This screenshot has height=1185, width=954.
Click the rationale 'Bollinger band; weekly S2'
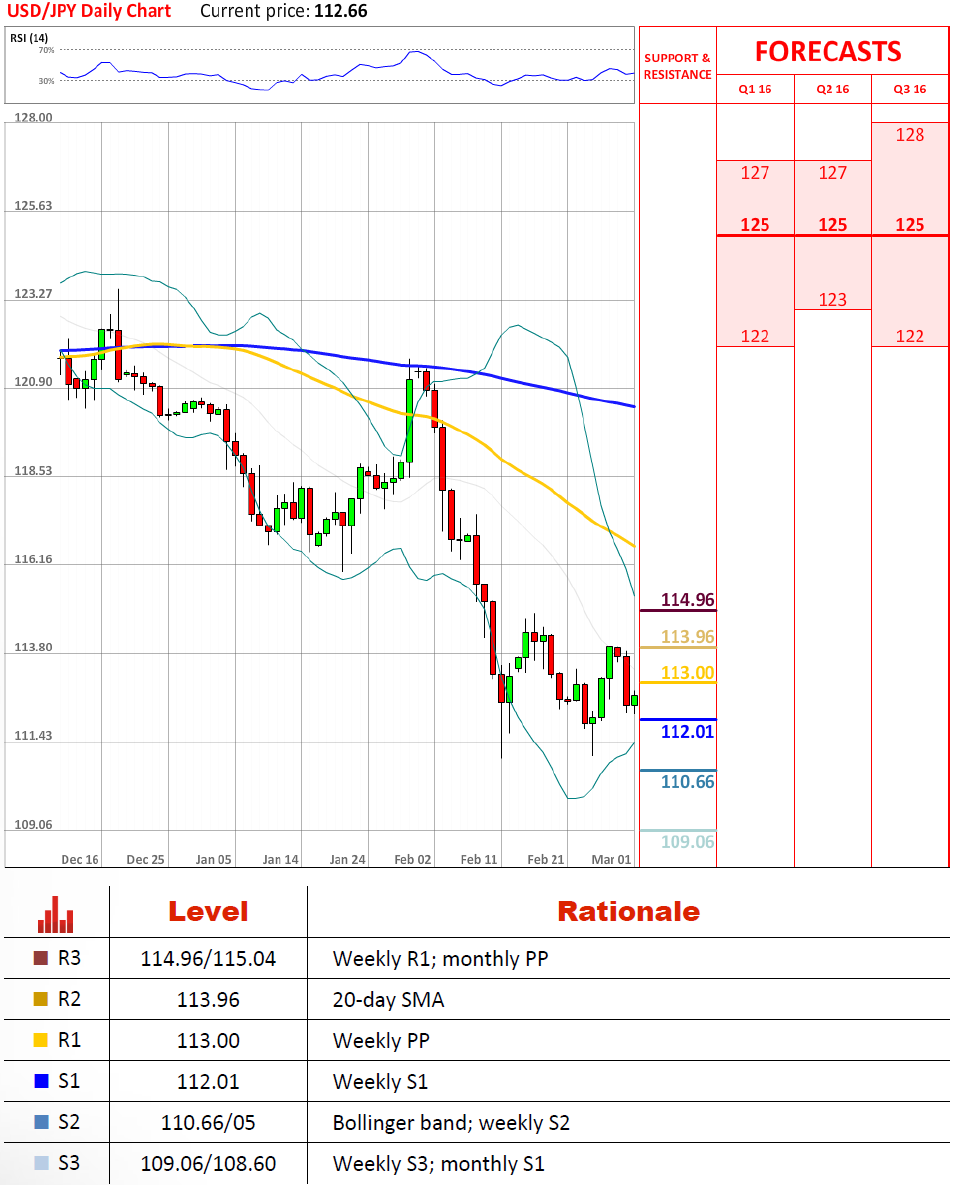click(451, 1122)
